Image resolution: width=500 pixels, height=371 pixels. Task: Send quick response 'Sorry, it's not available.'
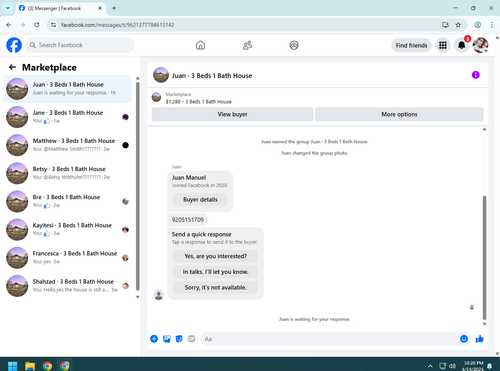(216, 287)
